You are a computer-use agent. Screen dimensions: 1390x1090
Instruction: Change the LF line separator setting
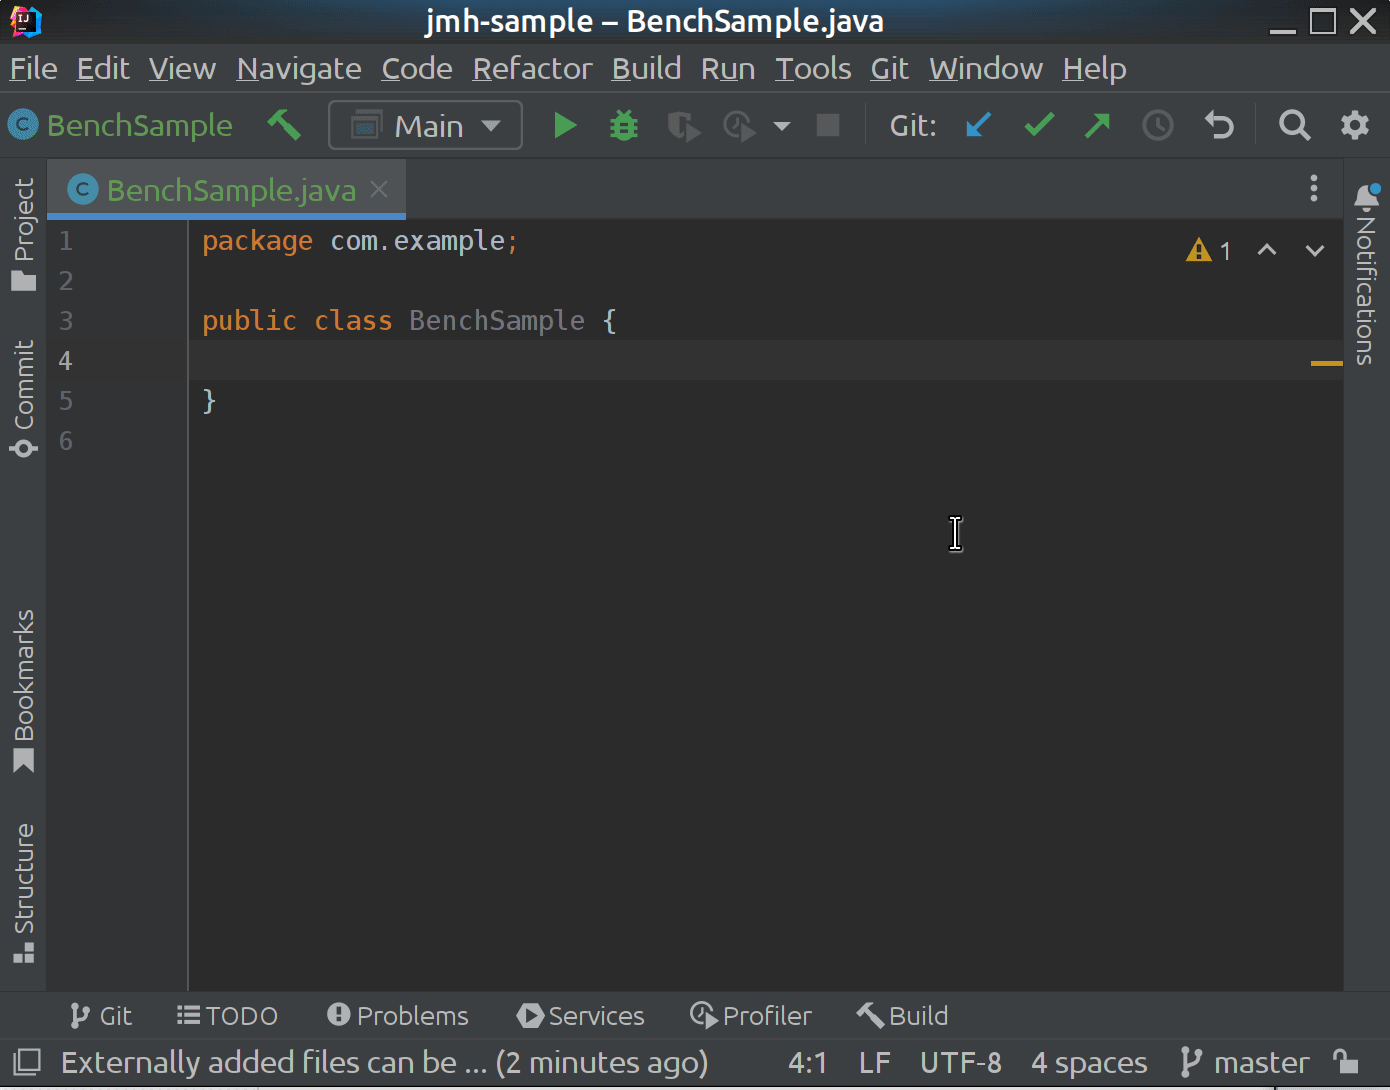[x=874, y=1062]
